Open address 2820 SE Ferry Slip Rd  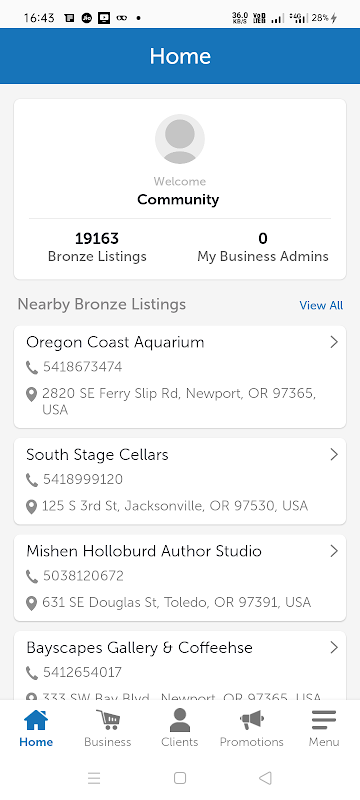(179, 402)
